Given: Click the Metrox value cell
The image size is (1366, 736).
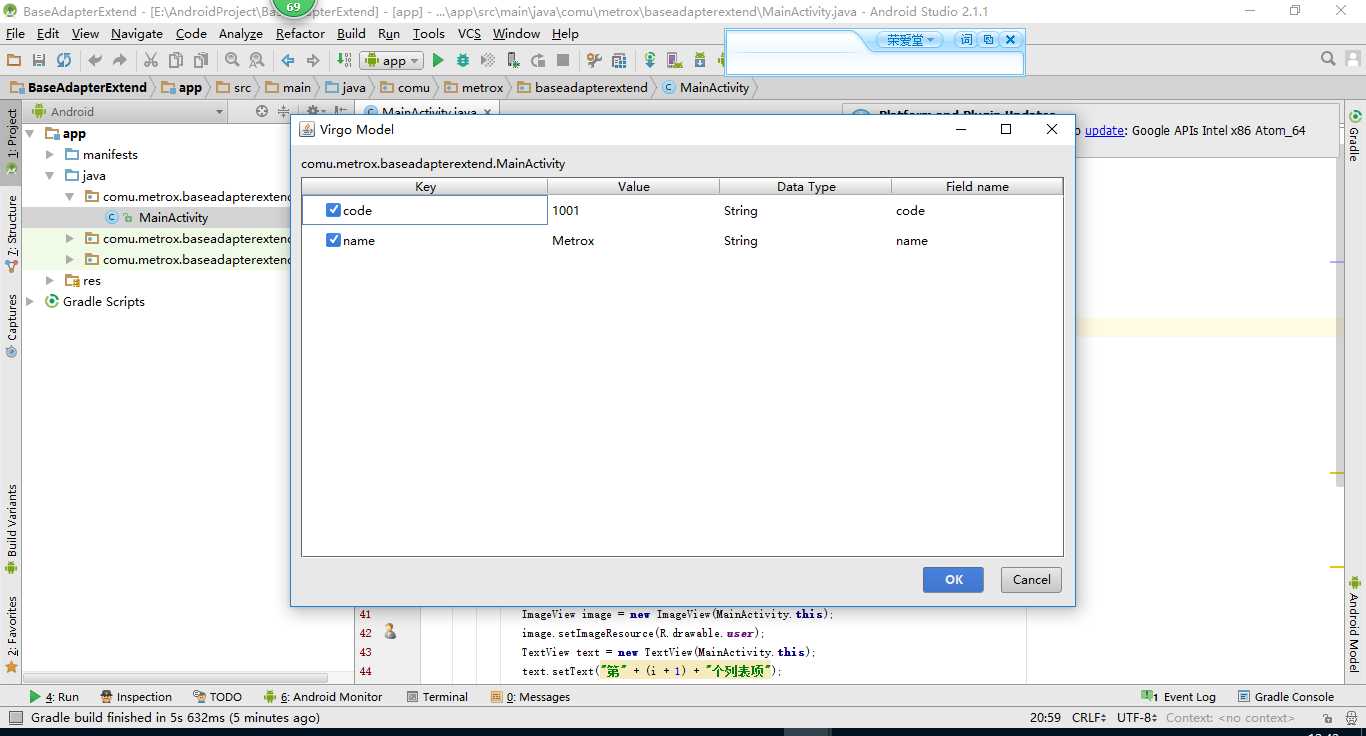Looking at the screenshot, I should [x=633, y=240].
